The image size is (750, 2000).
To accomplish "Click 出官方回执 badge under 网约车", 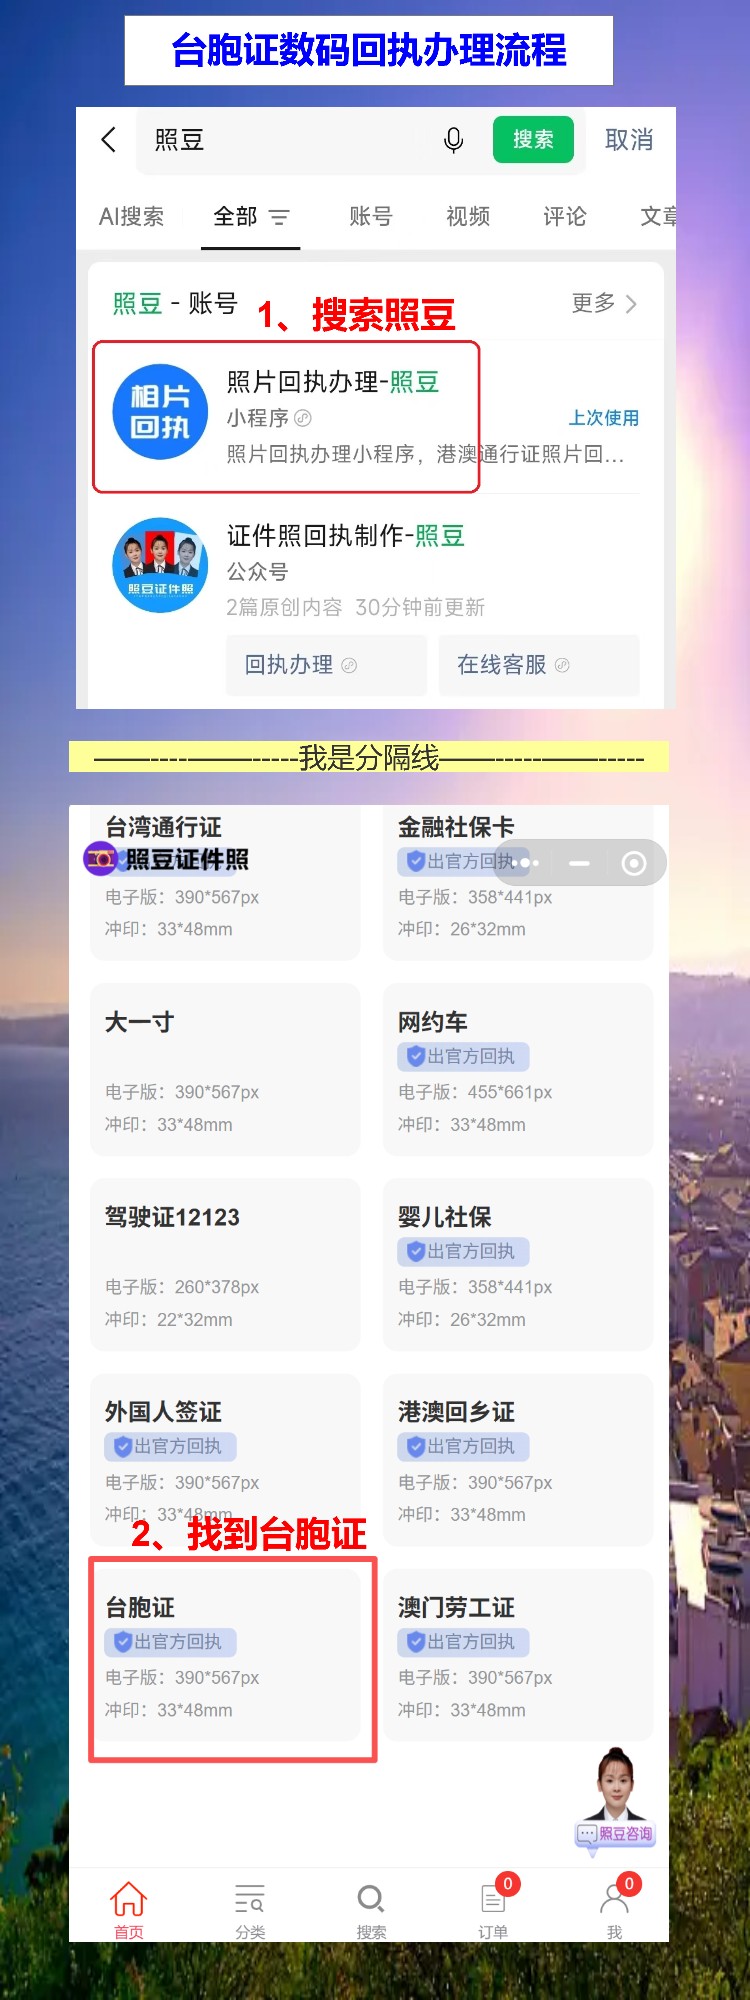I will (464, 1056).
